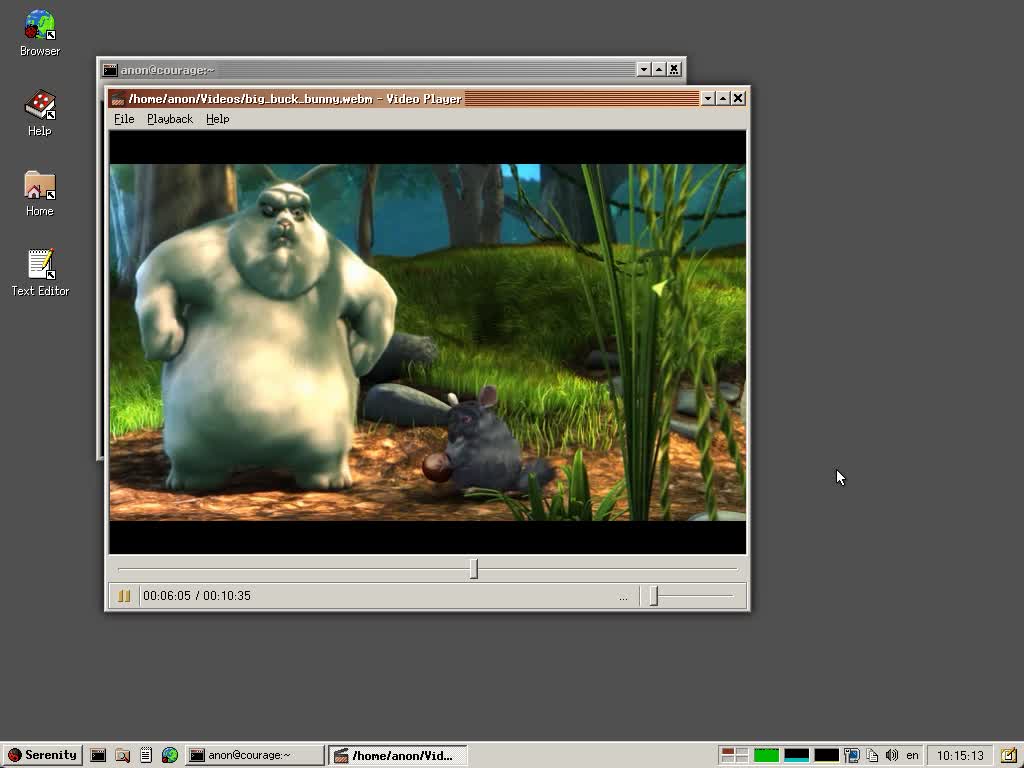Viewport: 1024px width, 768px height.
Task: Open the Playback menu
Action: click(x=169, y=119)
